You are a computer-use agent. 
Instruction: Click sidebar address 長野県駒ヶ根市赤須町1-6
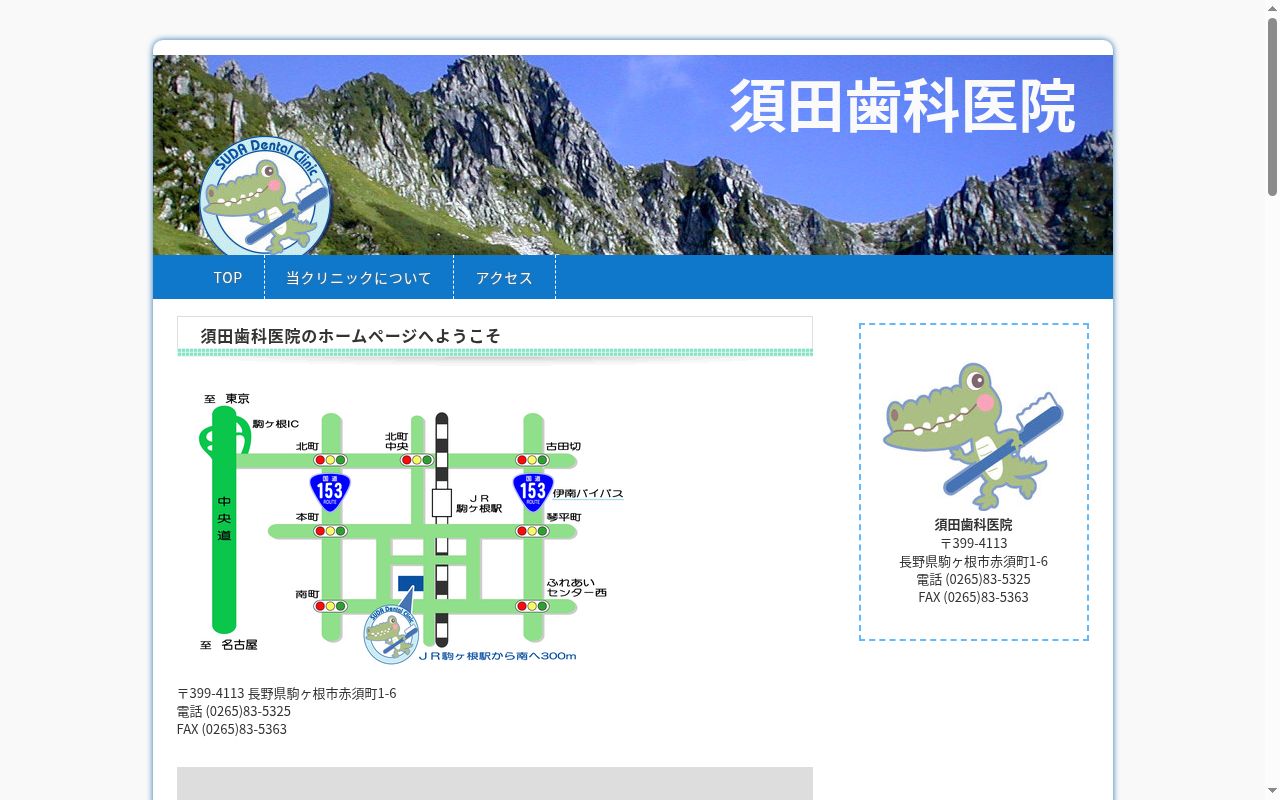(x=973, y=561)
